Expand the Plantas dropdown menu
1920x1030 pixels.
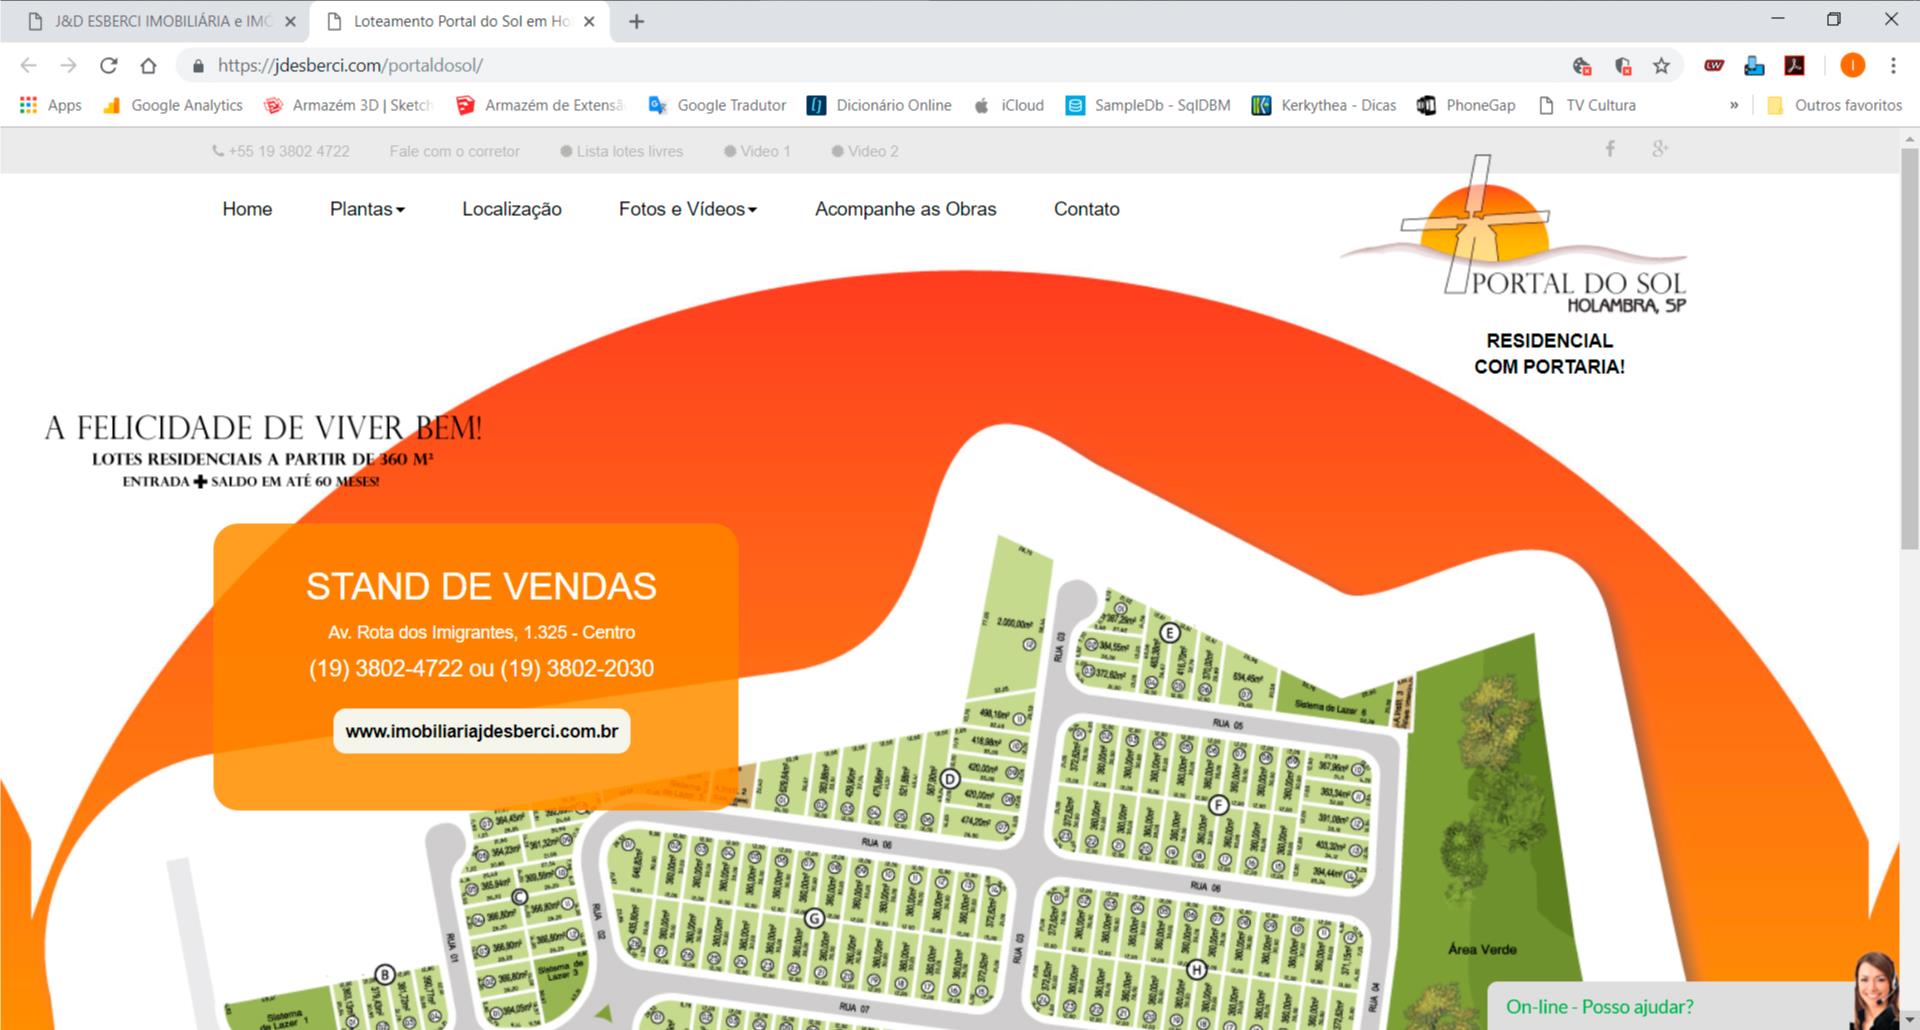point(367,209)
